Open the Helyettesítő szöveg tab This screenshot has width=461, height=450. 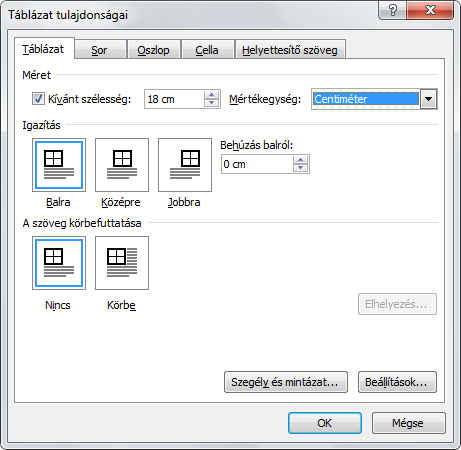point(290,50)
